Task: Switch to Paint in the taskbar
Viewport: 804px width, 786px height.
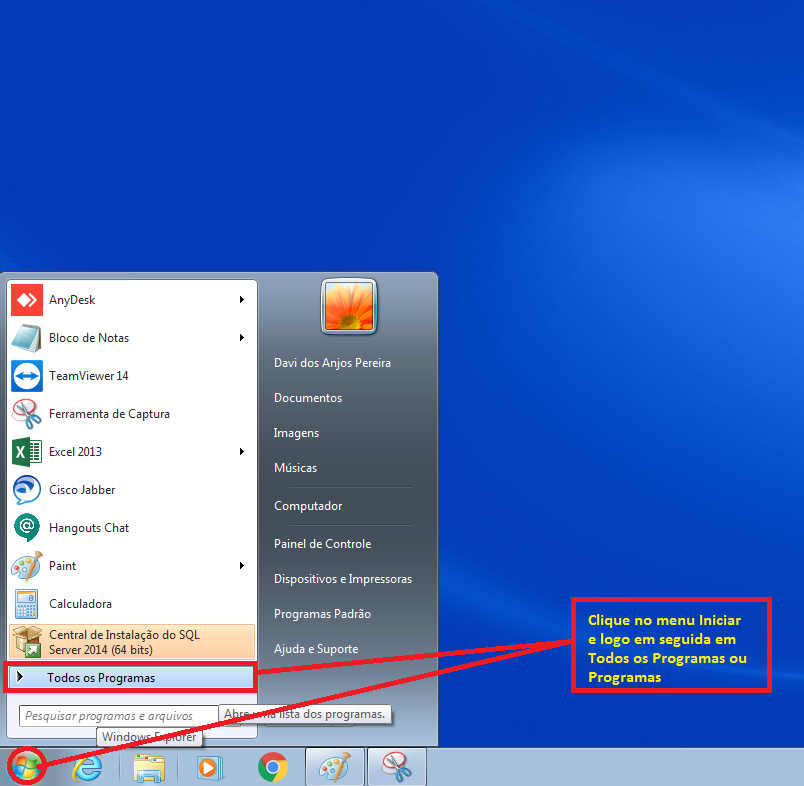Action: pyautogui.click(x=335, y=767)
